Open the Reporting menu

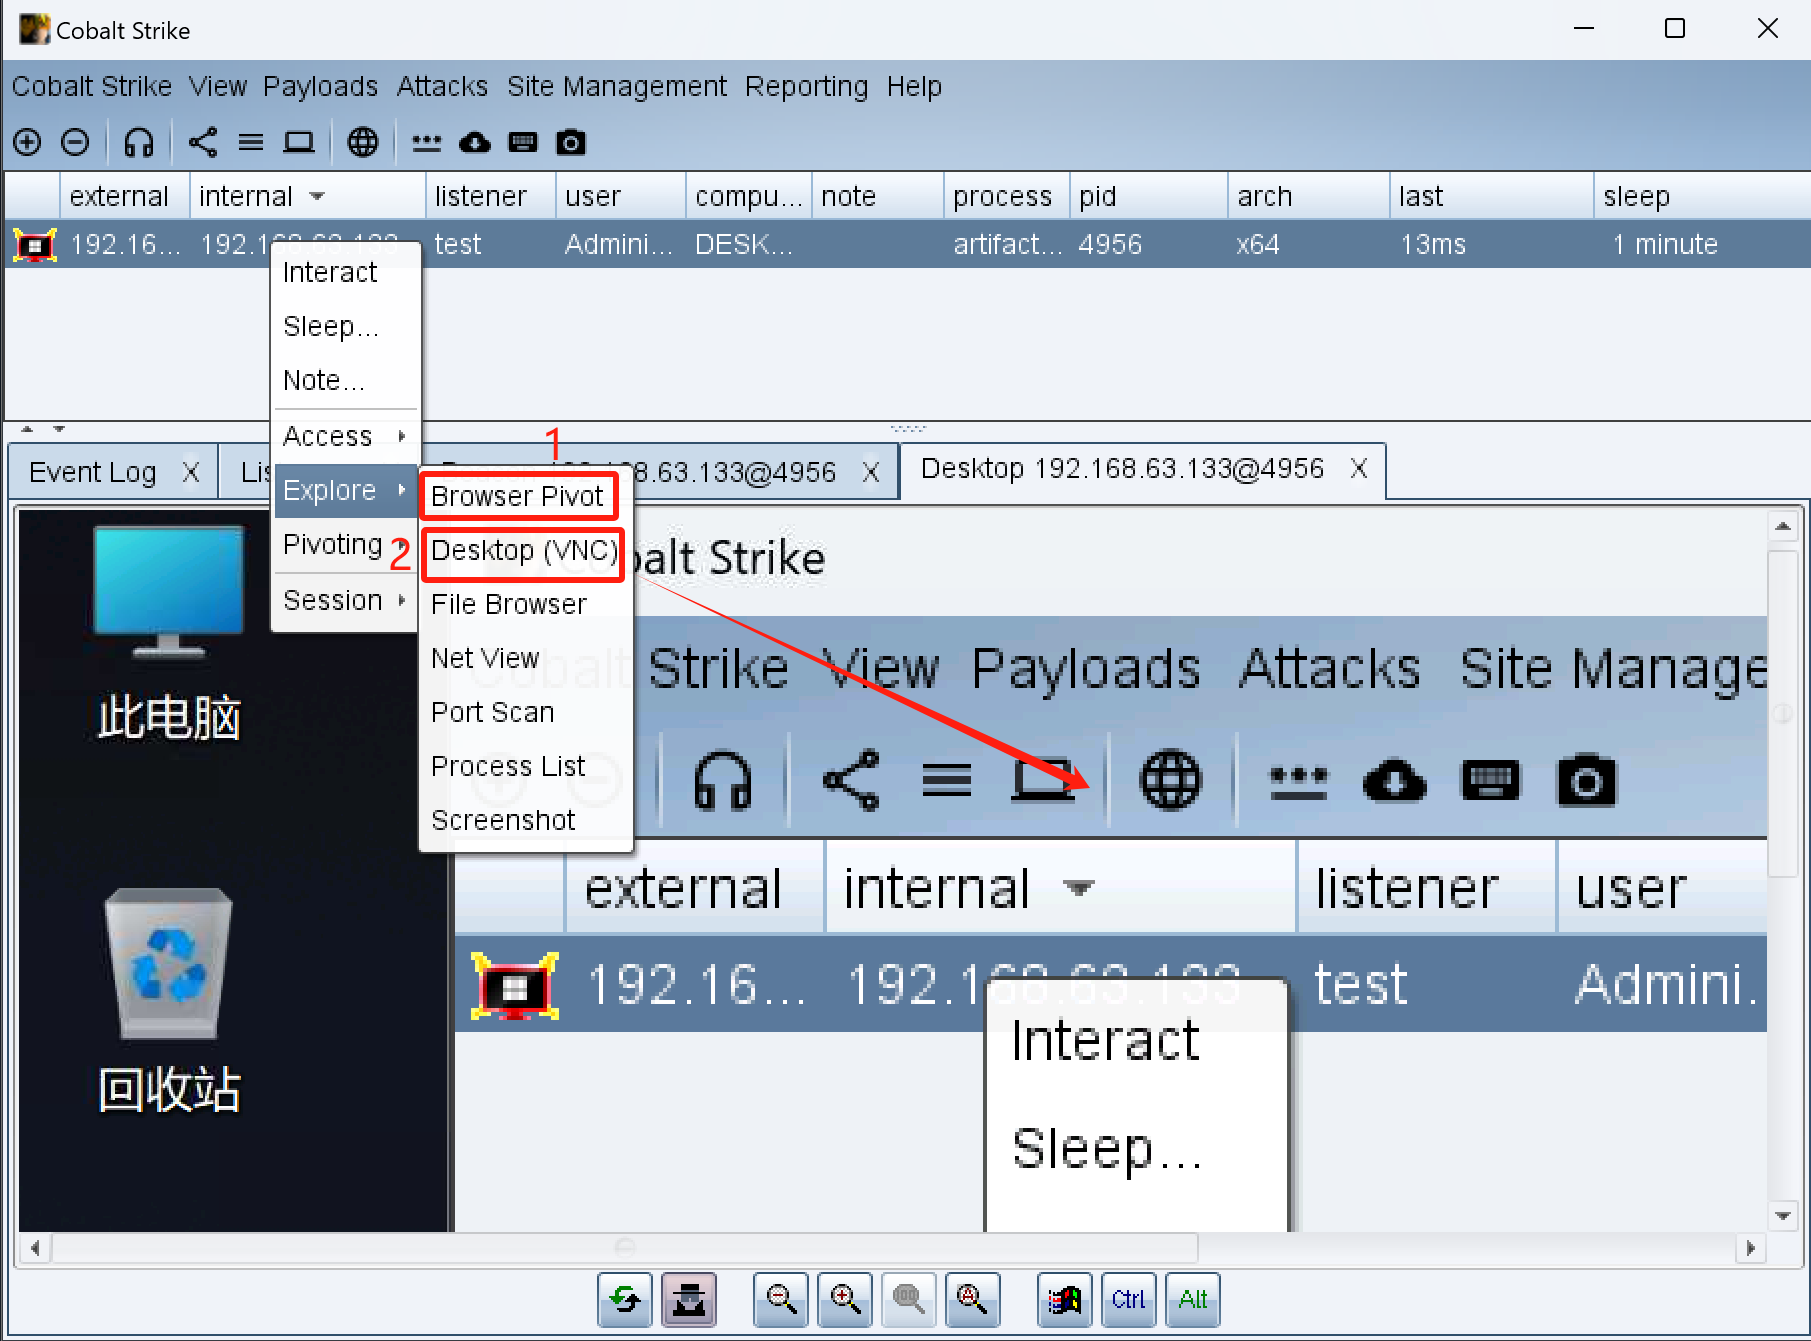(807, 87)
